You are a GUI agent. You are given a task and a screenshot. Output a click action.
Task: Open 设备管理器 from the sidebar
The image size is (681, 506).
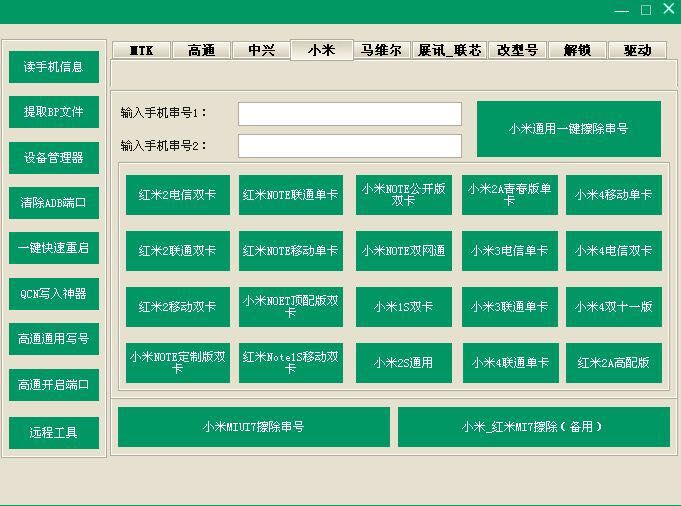click(x=54, y=158)
